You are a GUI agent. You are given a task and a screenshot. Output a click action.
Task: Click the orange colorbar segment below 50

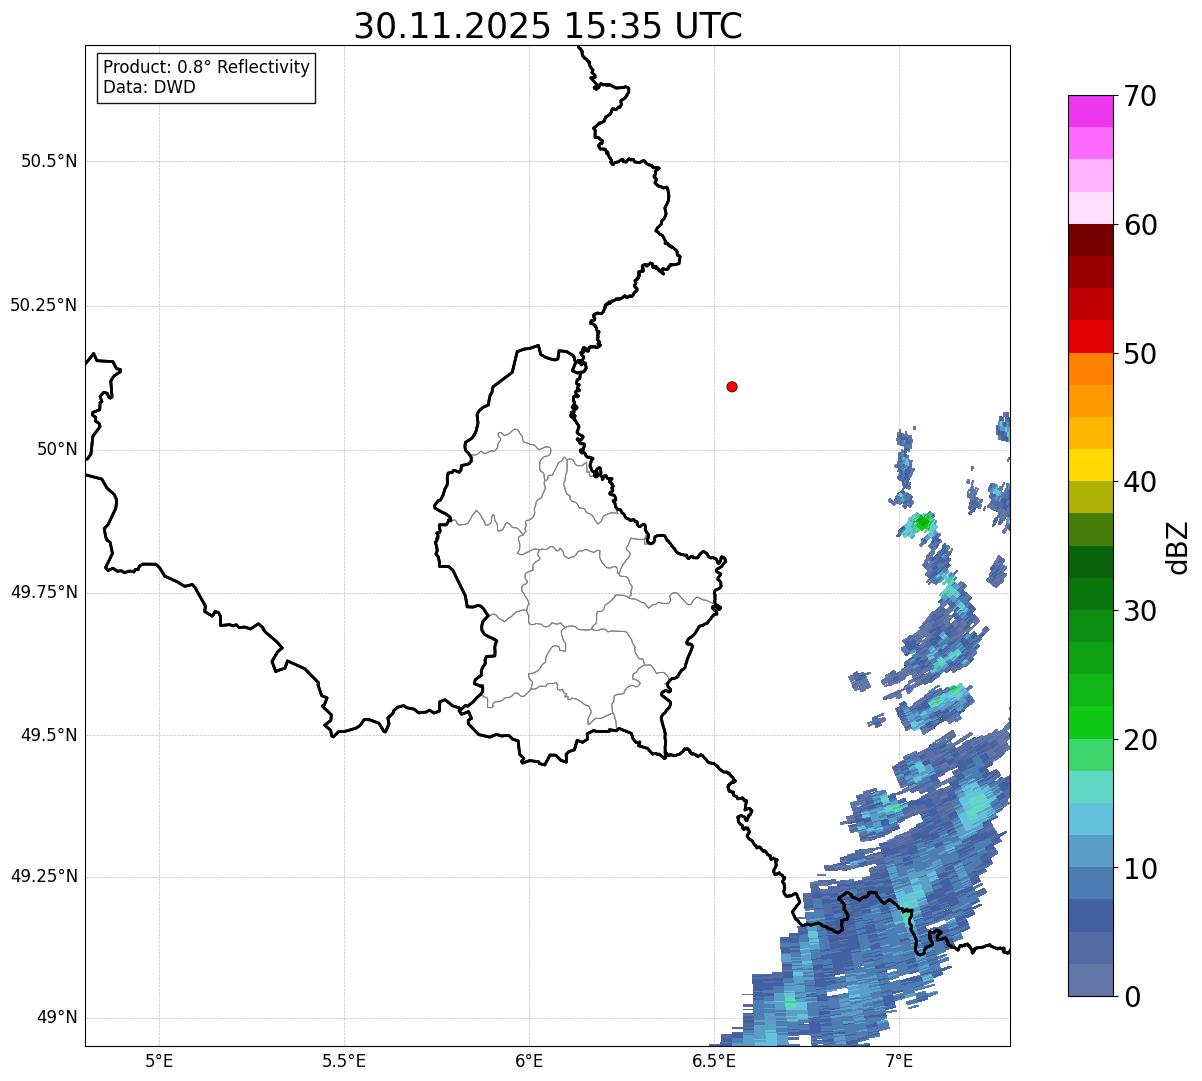1090,369
